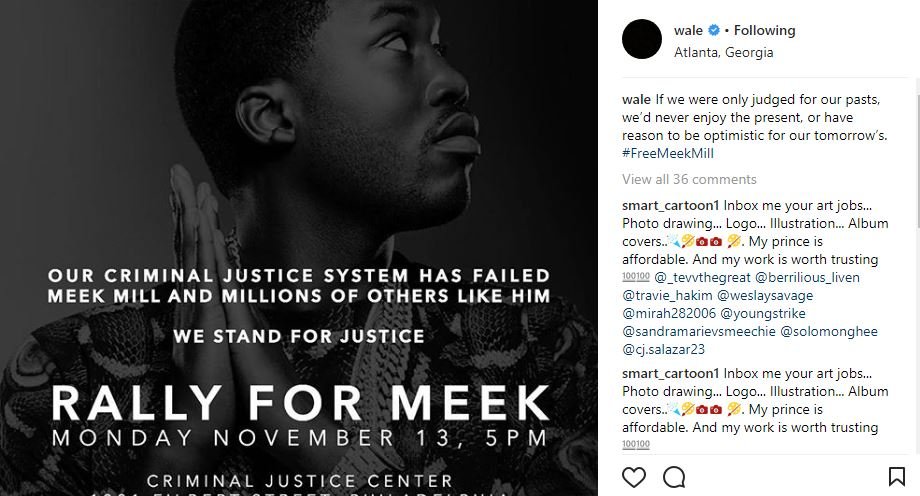Open the #FreeMeekMill hashtag

[x=668, y=154]
